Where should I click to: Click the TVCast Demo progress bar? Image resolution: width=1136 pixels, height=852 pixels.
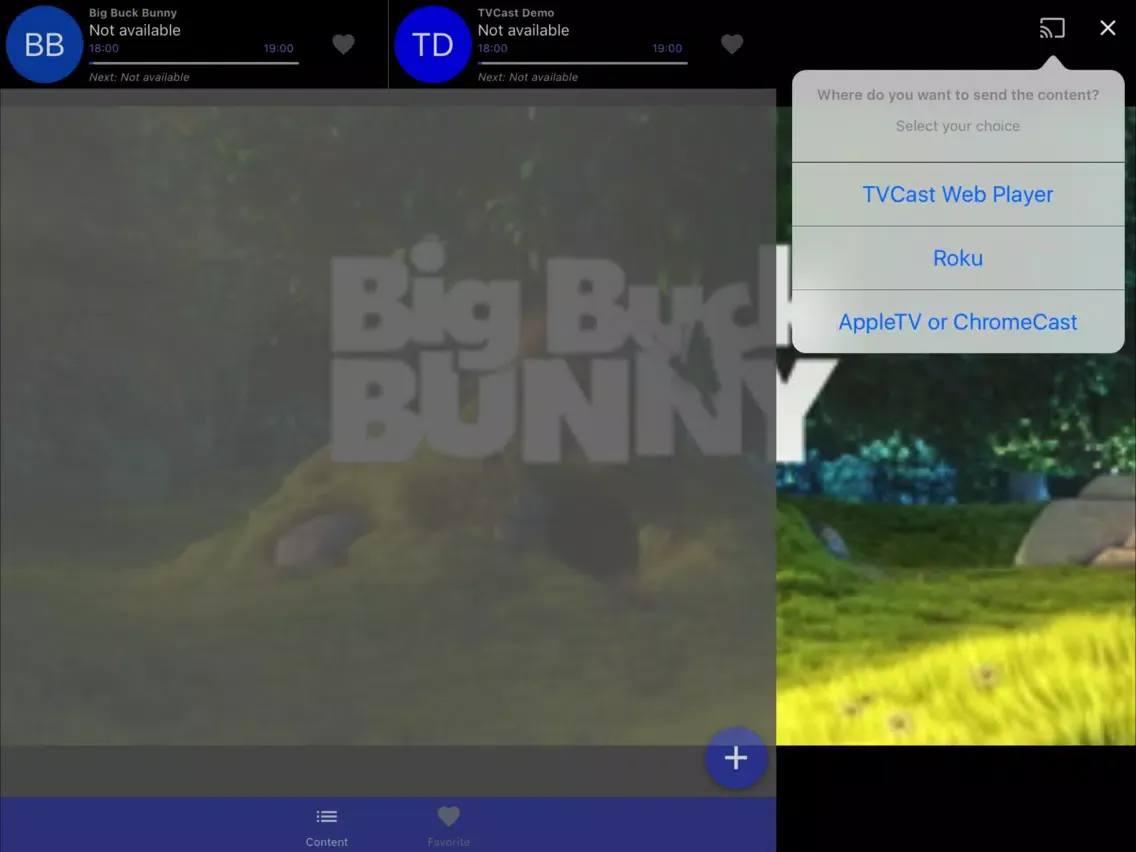tap(582, 63)
